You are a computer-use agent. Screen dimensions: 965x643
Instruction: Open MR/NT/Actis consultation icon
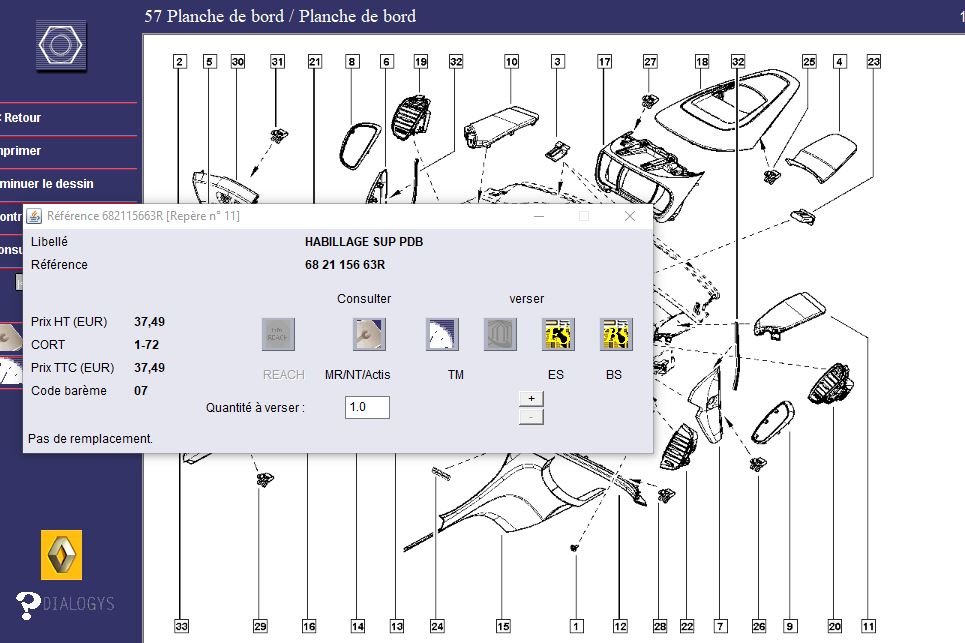coord(369,334)
